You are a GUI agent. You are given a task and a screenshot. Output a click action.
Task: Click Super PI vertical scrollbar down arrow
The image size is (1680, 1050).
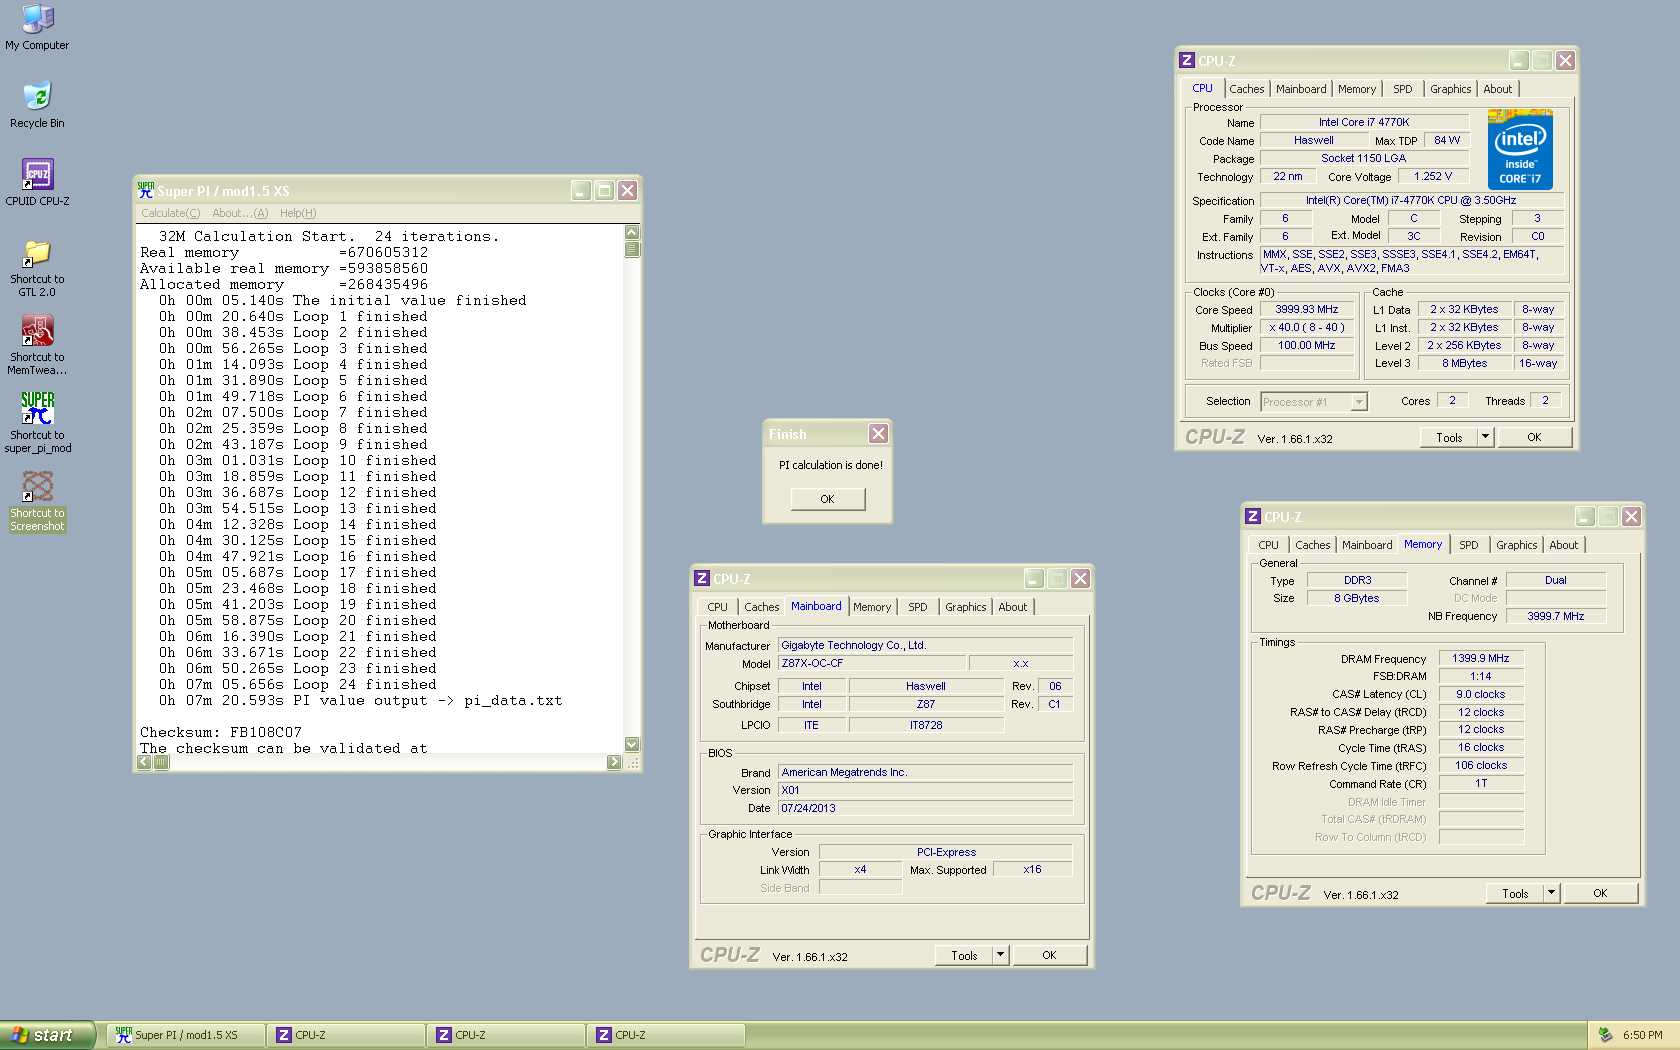pyautogui.click(x=631, y=744)
